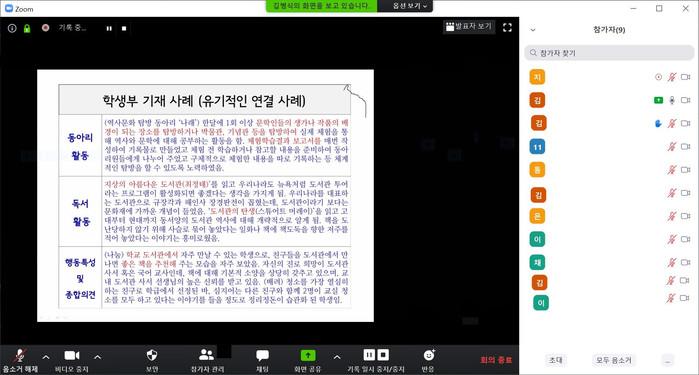
Task: Click the meeting info icon top-left
Action: (12, 28)
